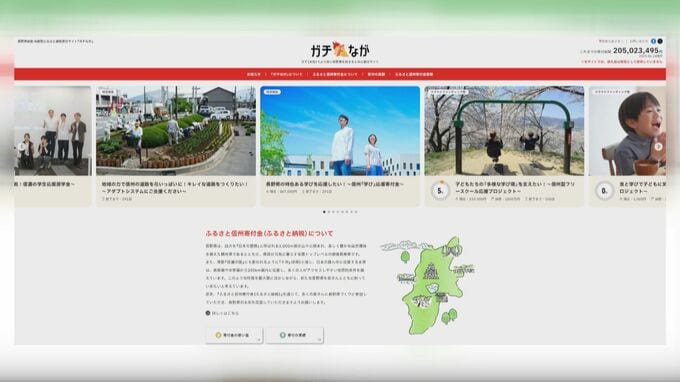Screen dimensions: 680x382
Task: Advance carousel with right arrow icon
Action: 658,147
